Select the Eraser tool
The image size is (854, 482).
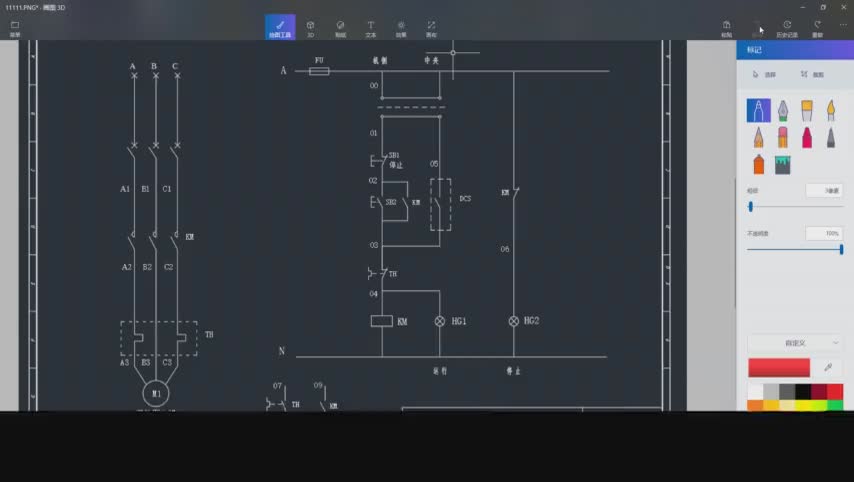pyautogui.click(x=783, y=137)
